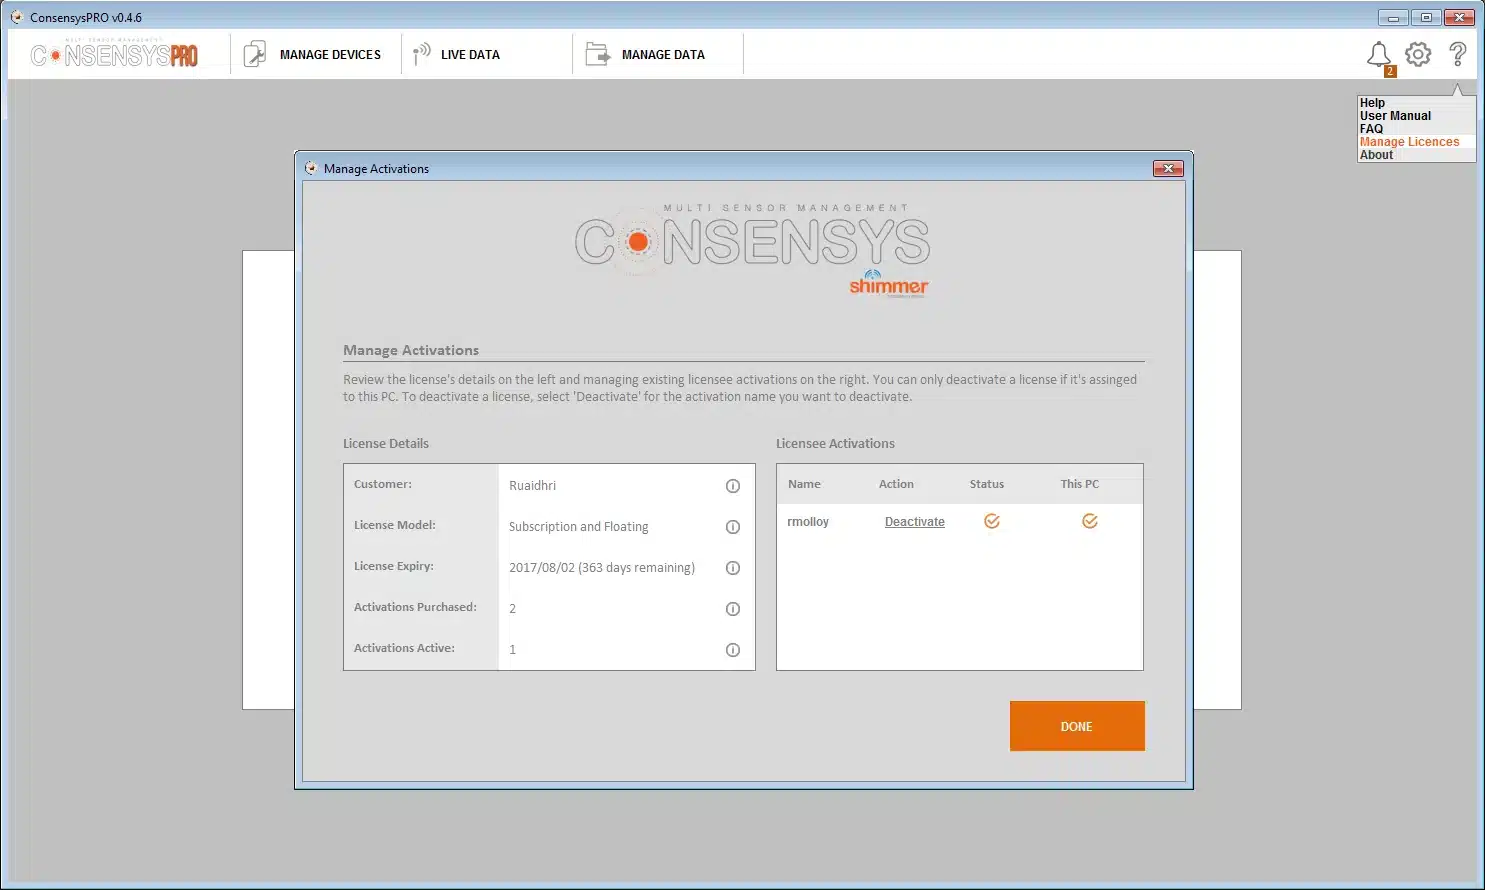
Task: Show info for License Model field
Action: [733, 527]
